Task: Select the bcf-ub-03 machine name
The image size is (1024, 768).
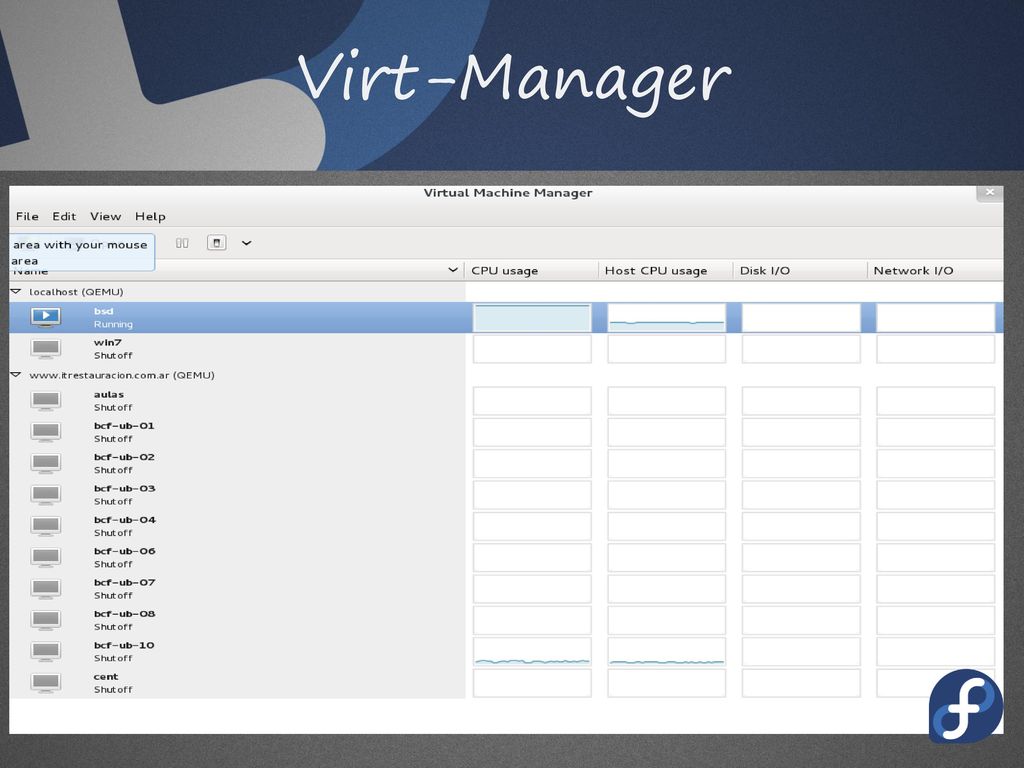Action: [x=124, y=488]
